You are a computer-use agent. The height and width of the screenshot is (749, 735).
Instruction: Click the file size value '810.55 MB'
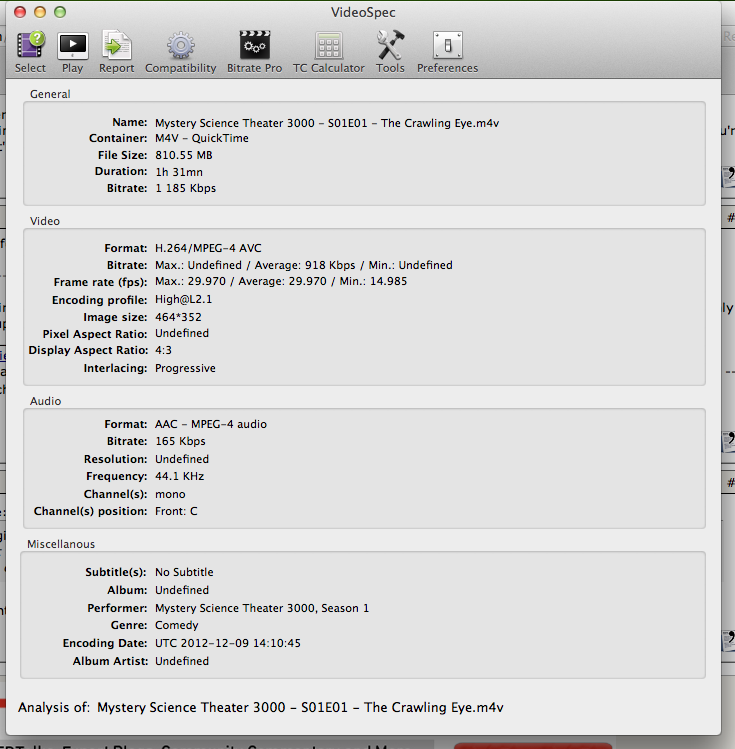tap(184, 155)
